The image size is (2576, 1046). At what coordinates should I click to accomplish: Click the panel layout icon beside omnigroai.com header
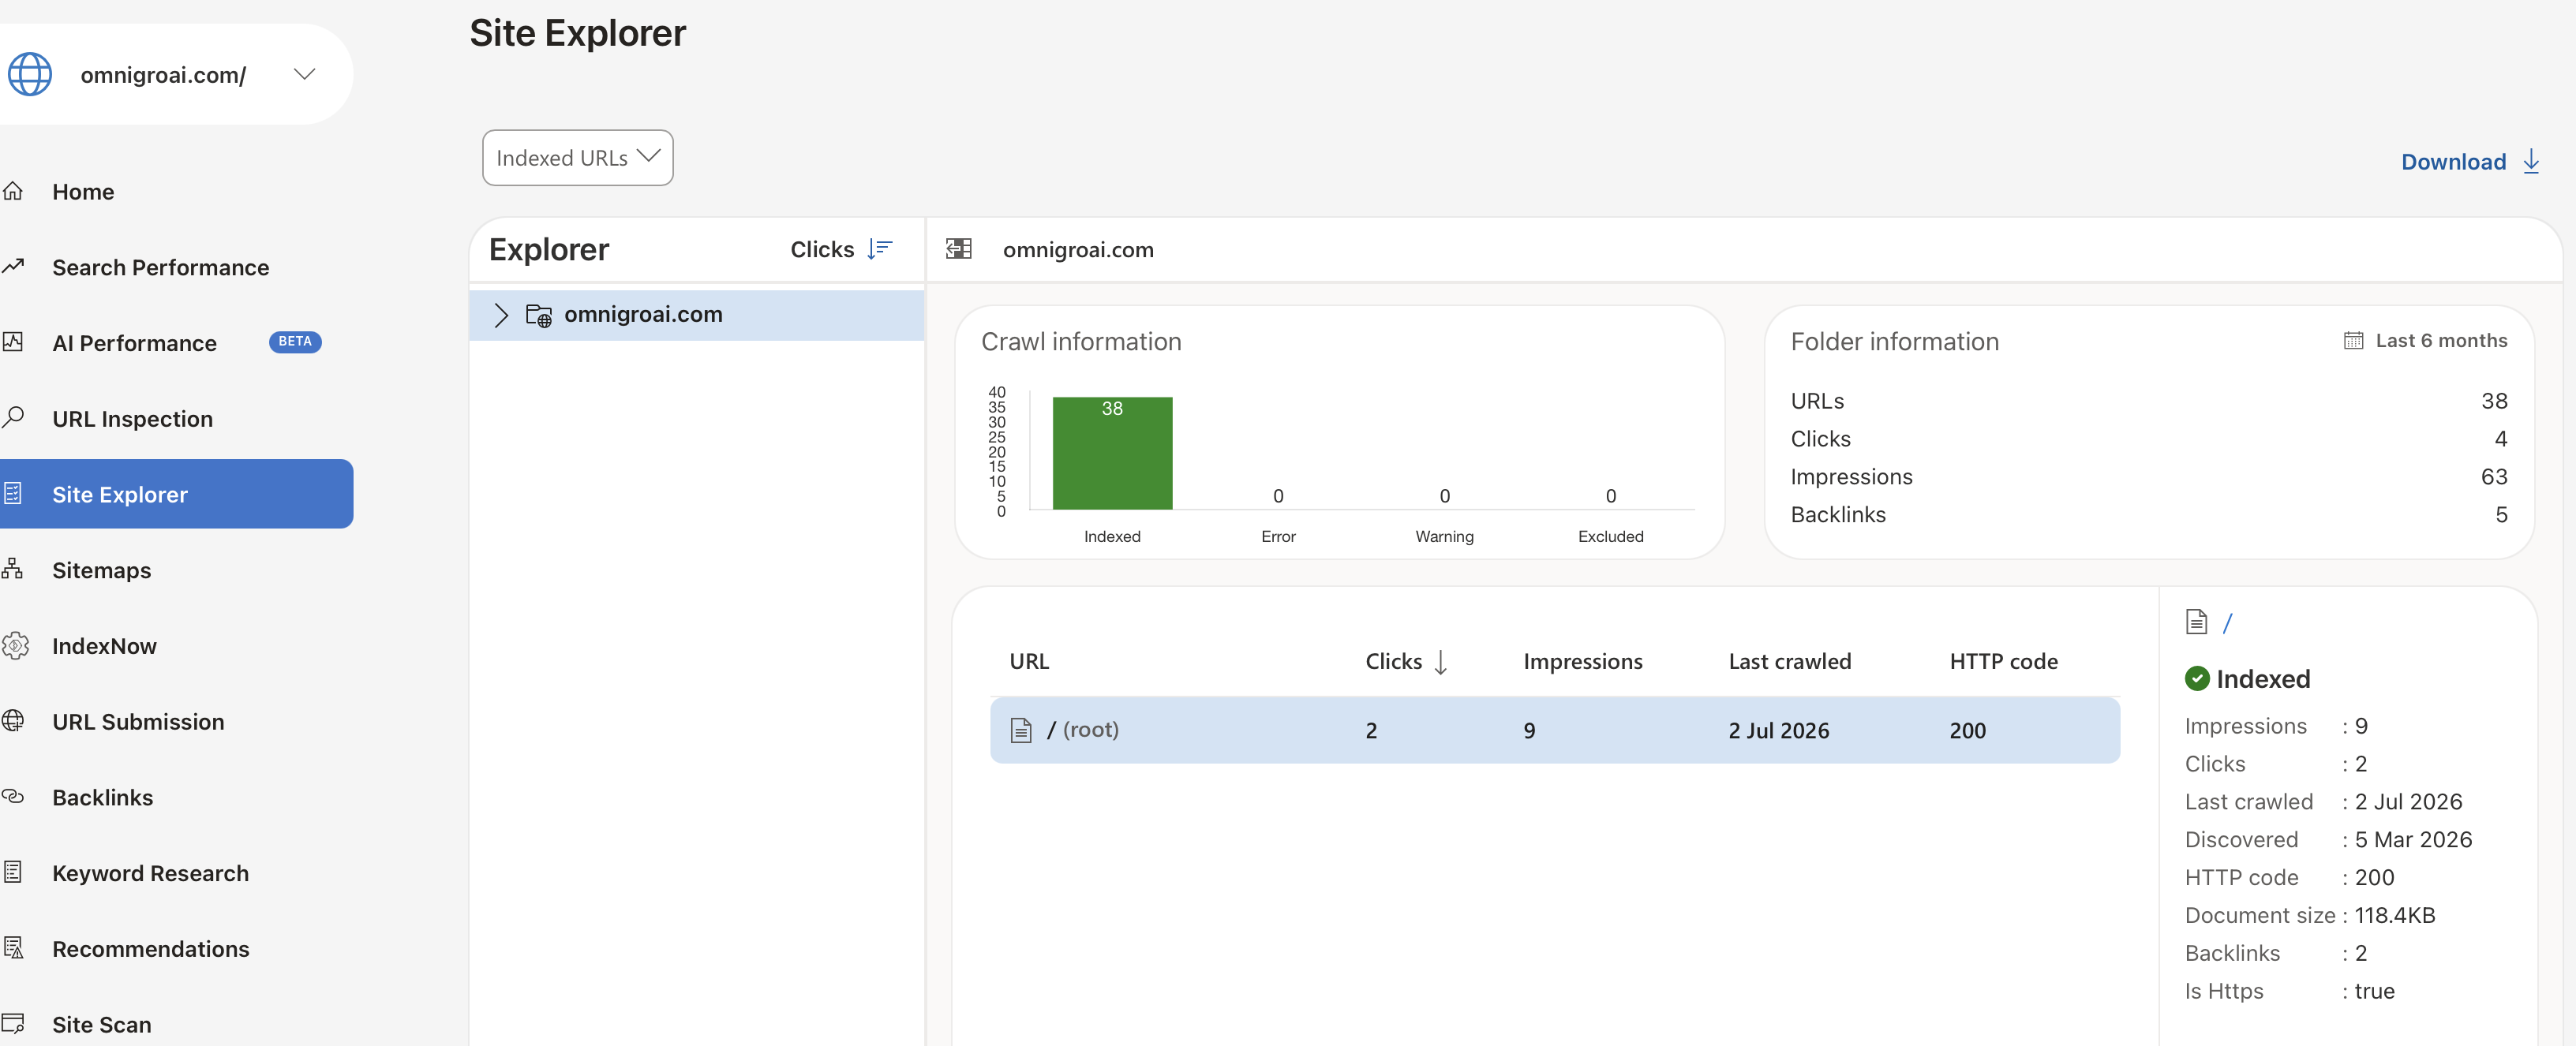click(x=959, y=249)
